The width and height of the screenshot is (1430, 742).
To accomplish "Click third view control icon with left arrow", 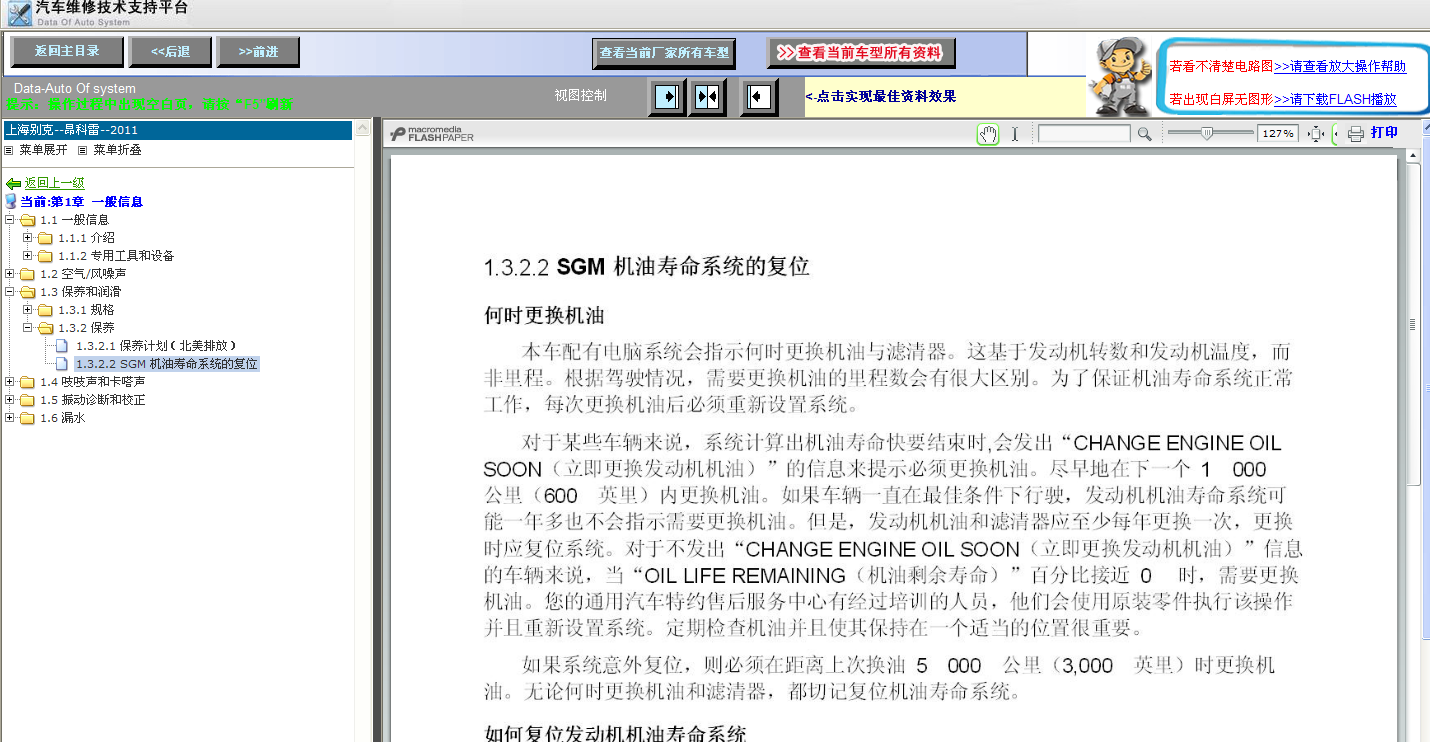I will pyautogui.click(x=759, y=97).
